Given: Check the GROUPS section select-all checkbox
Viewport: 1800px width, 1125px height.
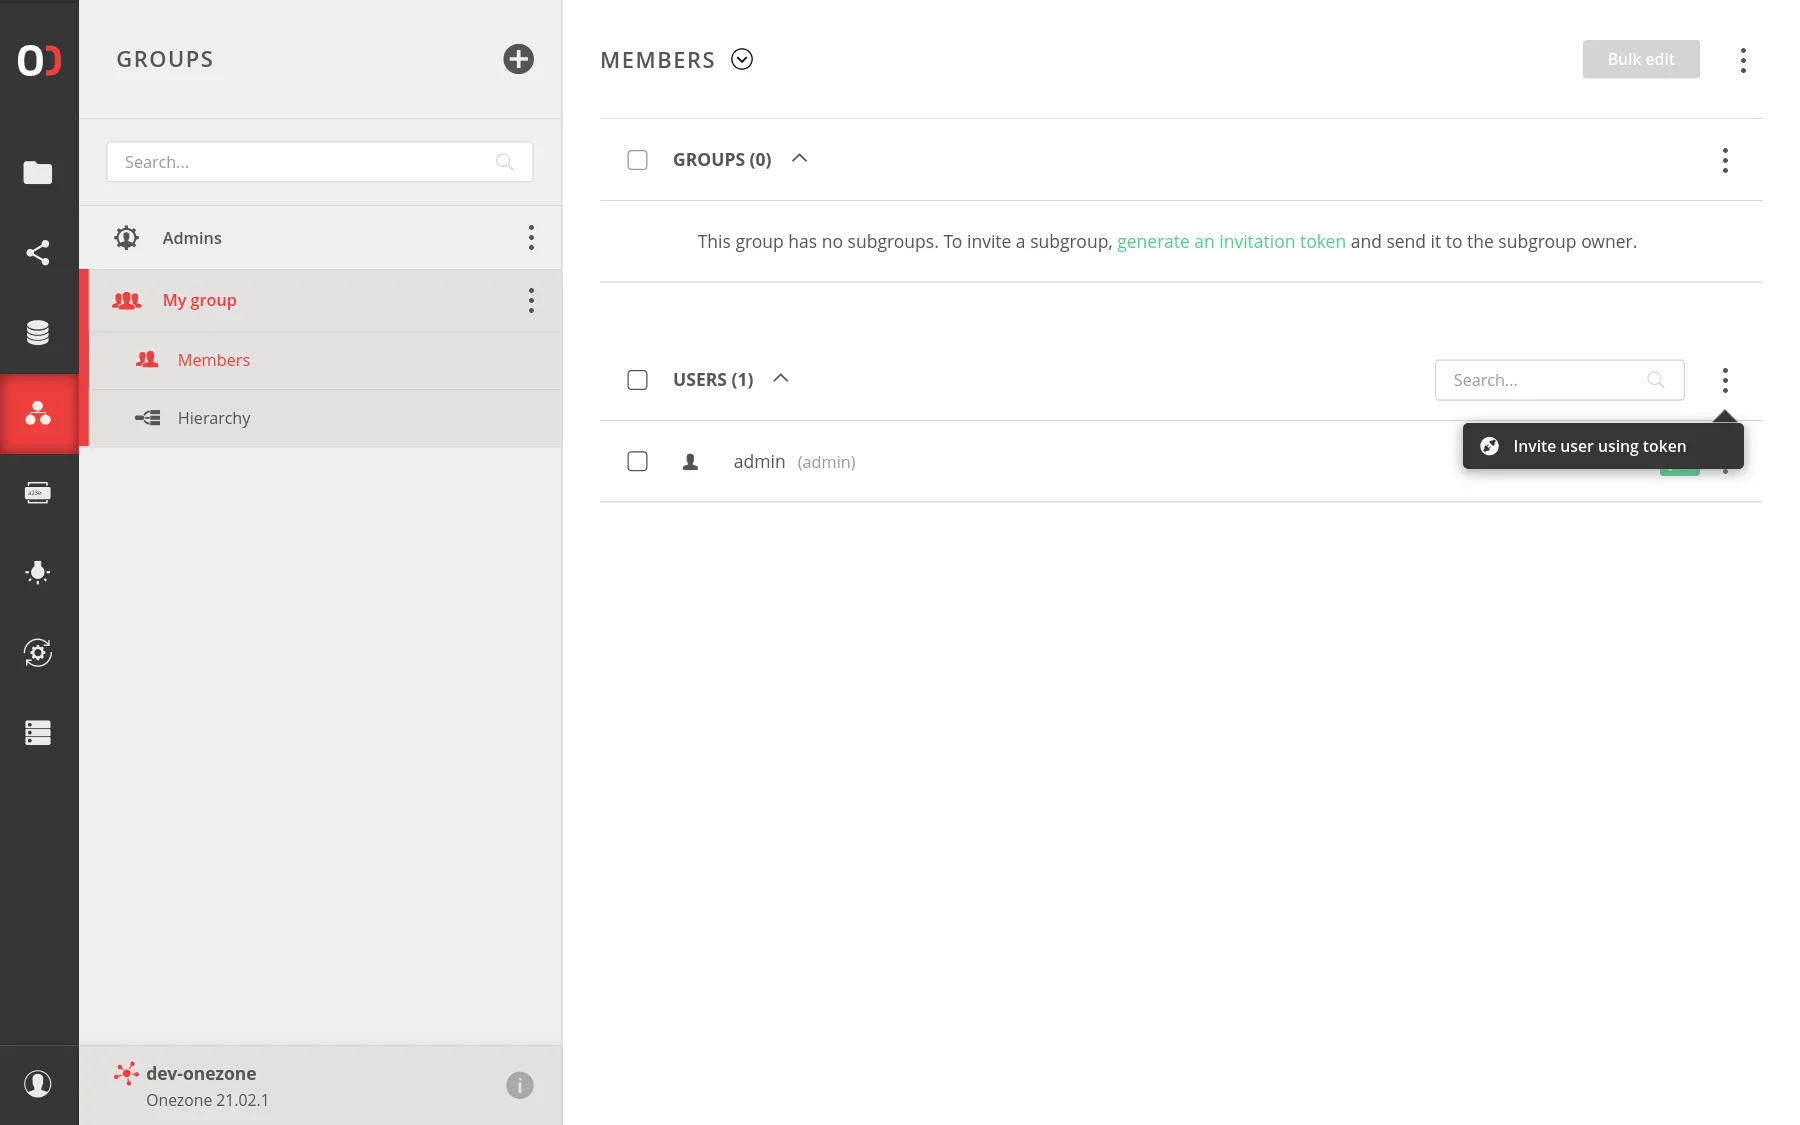Looking at the screenshot, I should [x=637, y=159].
